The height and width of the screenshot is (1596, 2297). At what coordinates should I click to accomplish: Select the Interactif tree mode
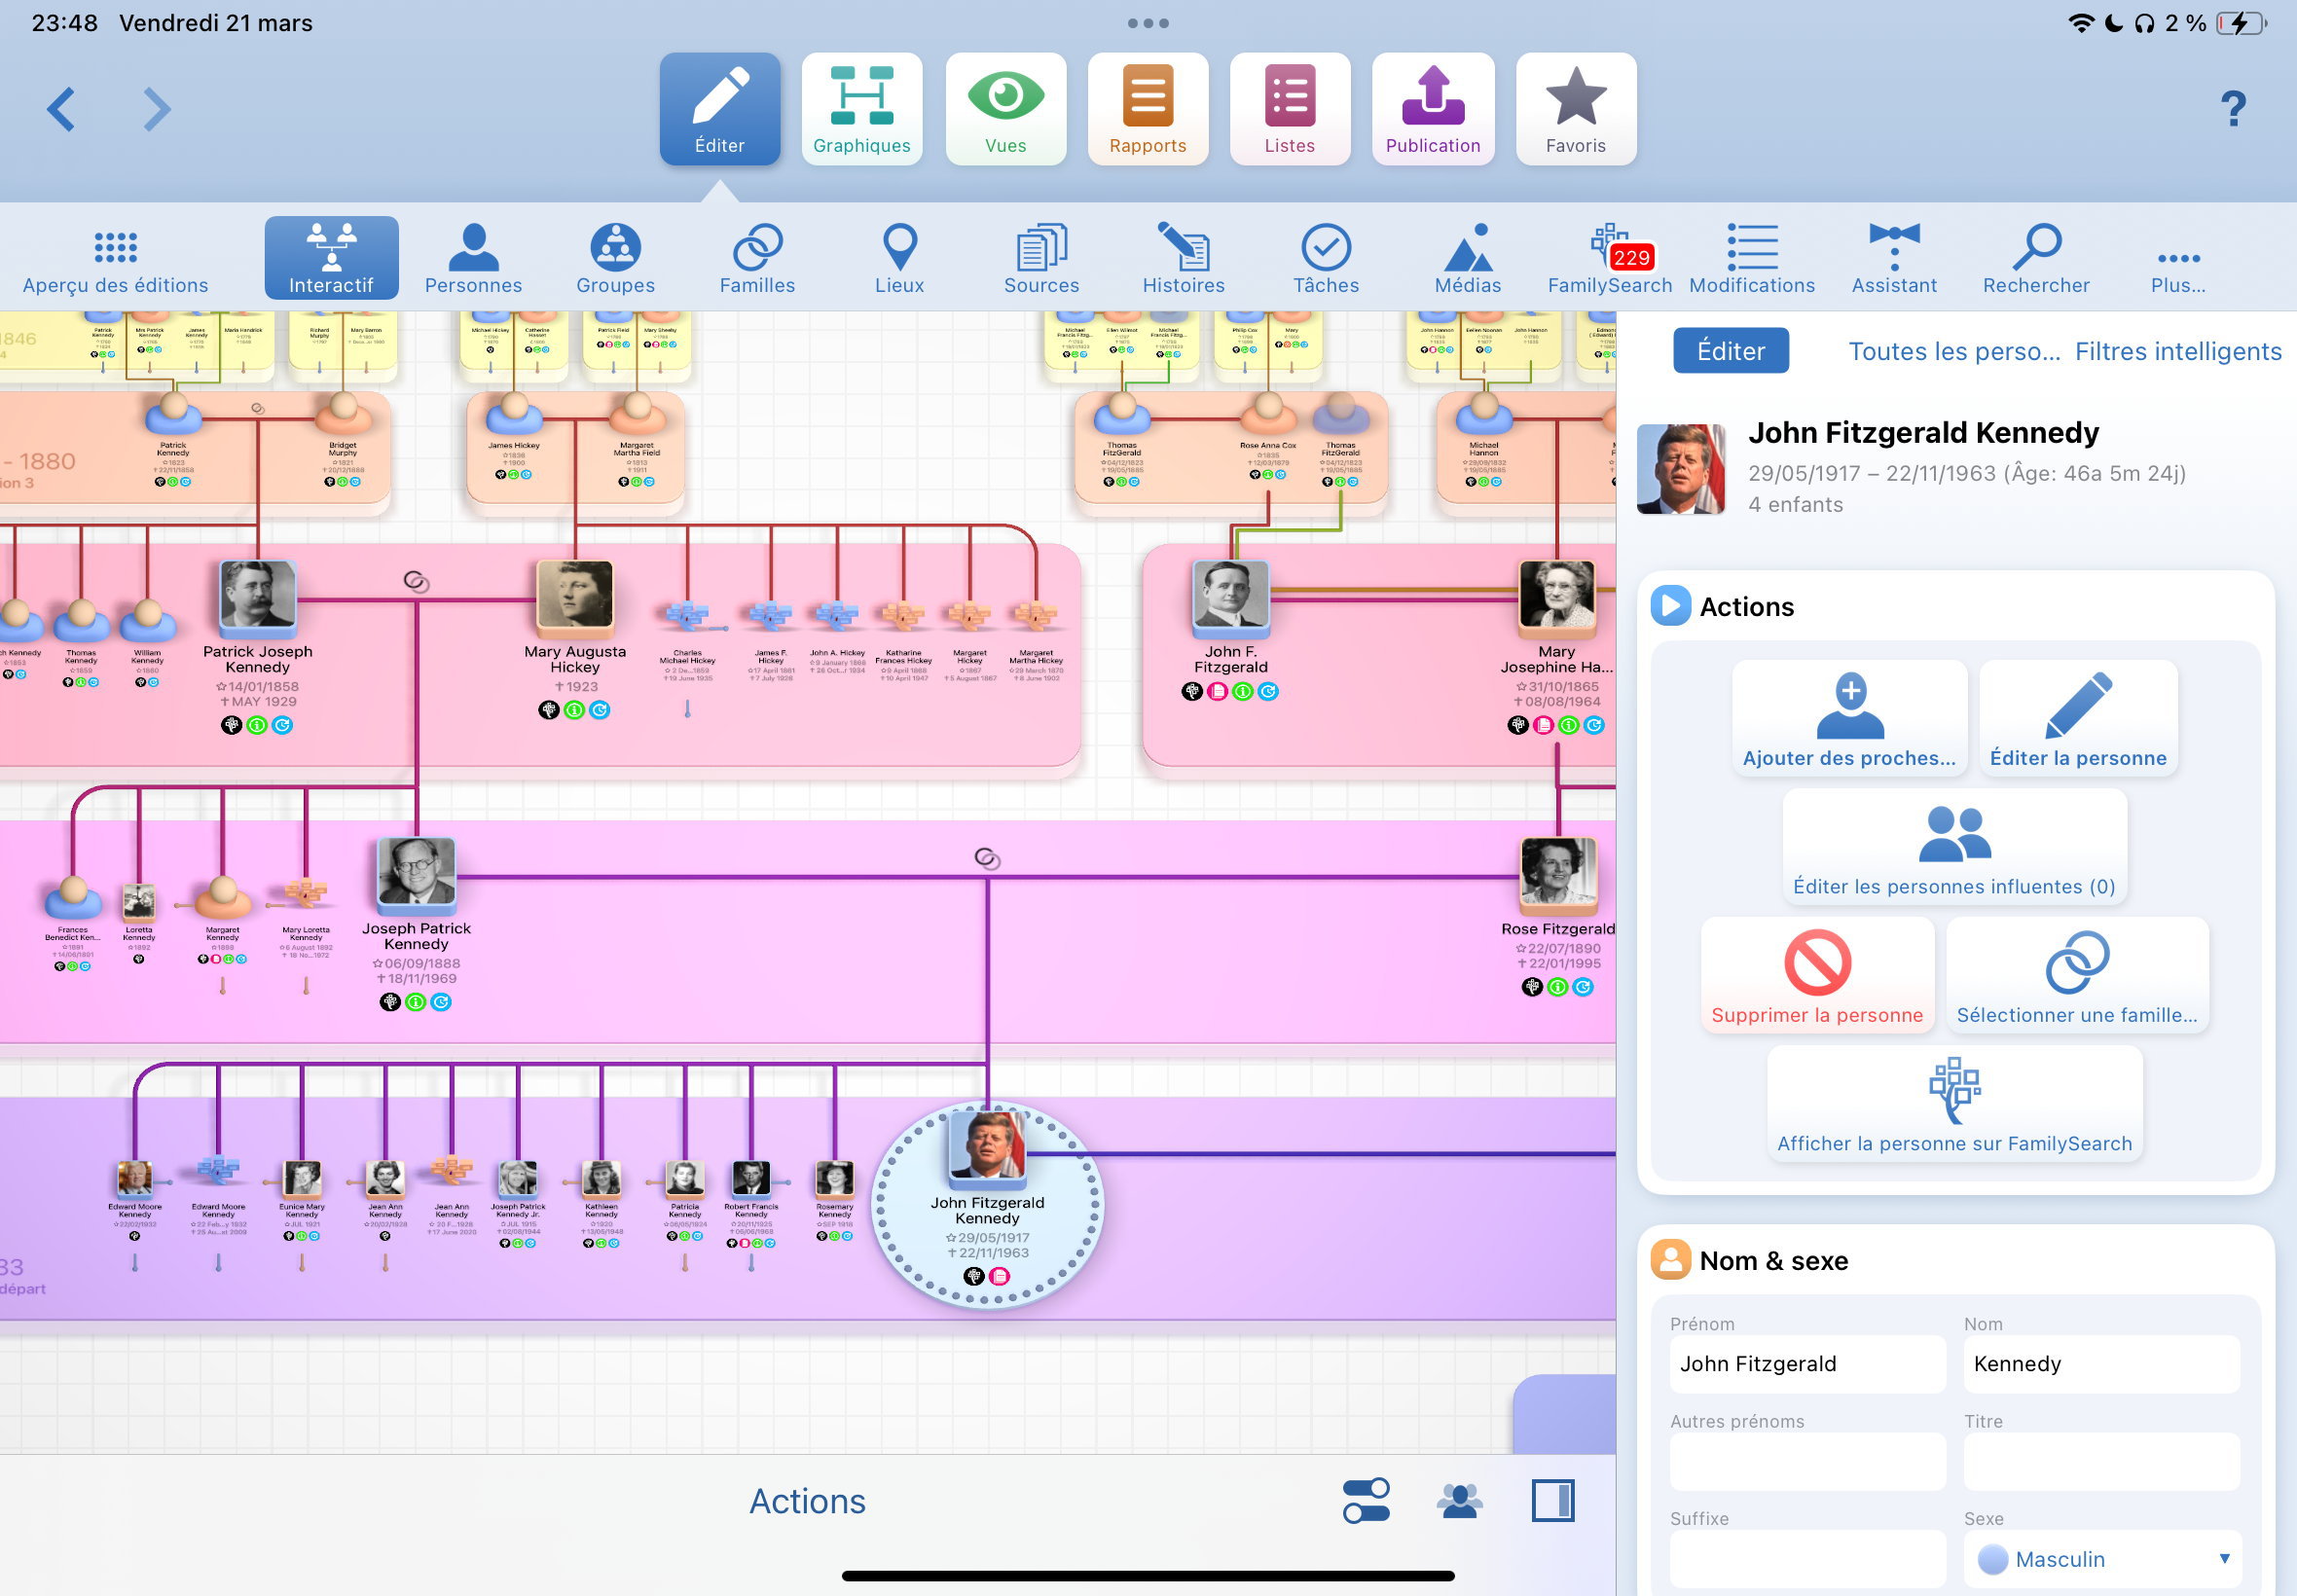(x=331, y=258)
